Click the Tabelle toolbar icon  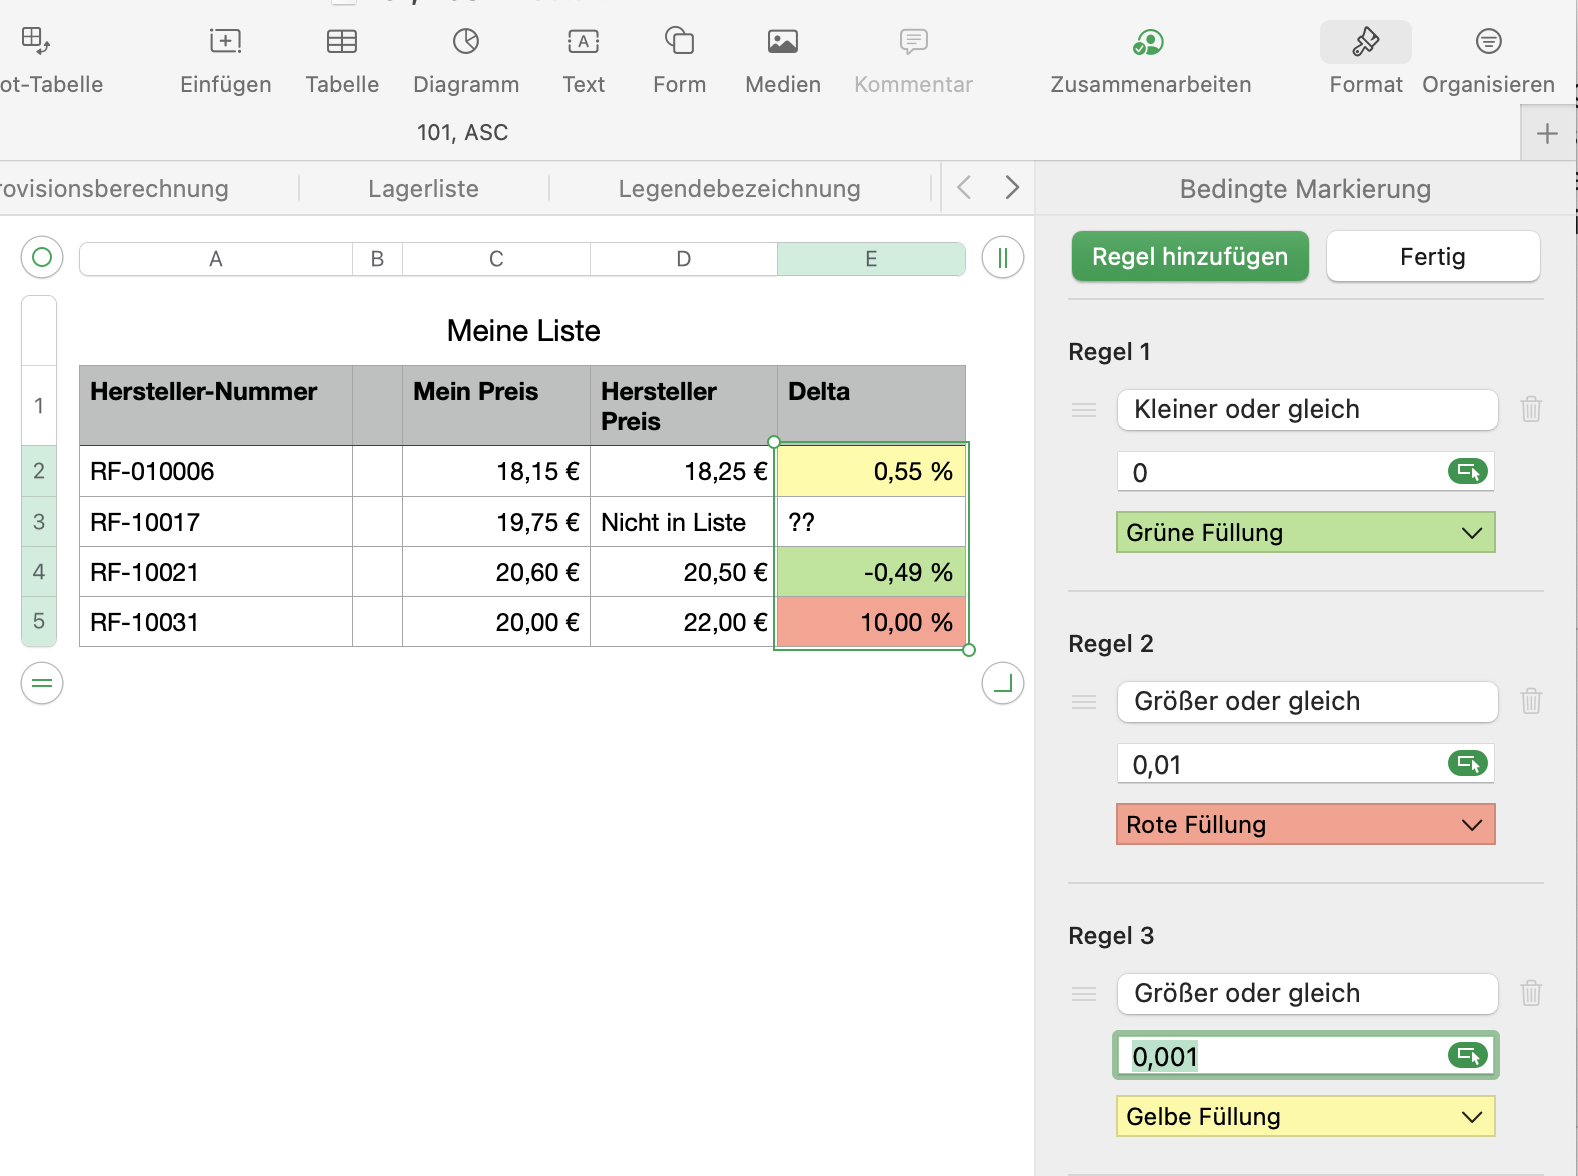(x=342, y=42)
